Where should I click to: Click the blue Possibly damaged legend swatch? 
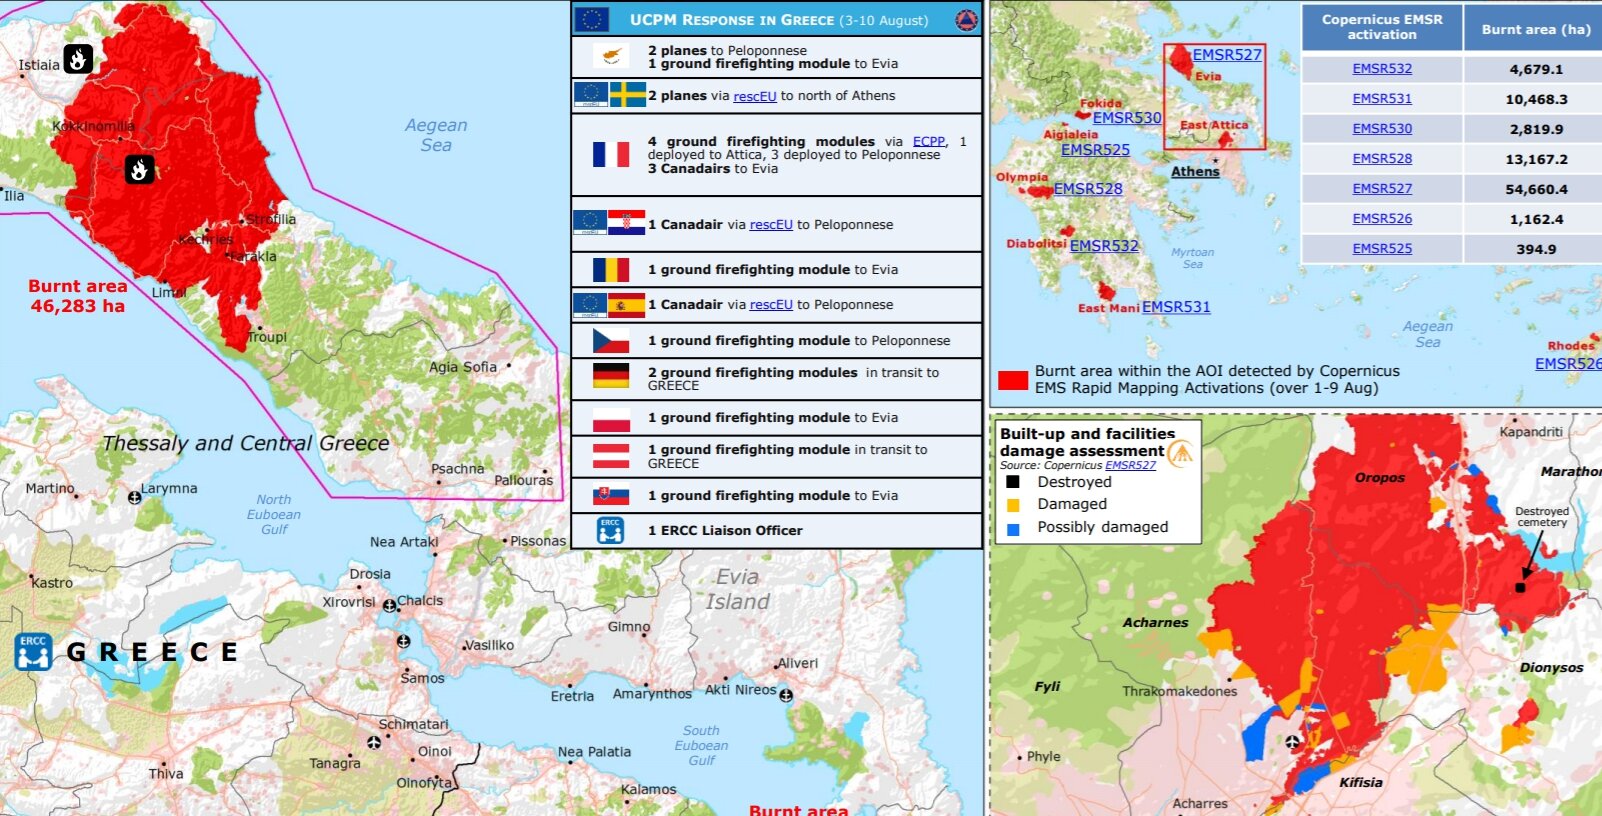(1013, 529)
